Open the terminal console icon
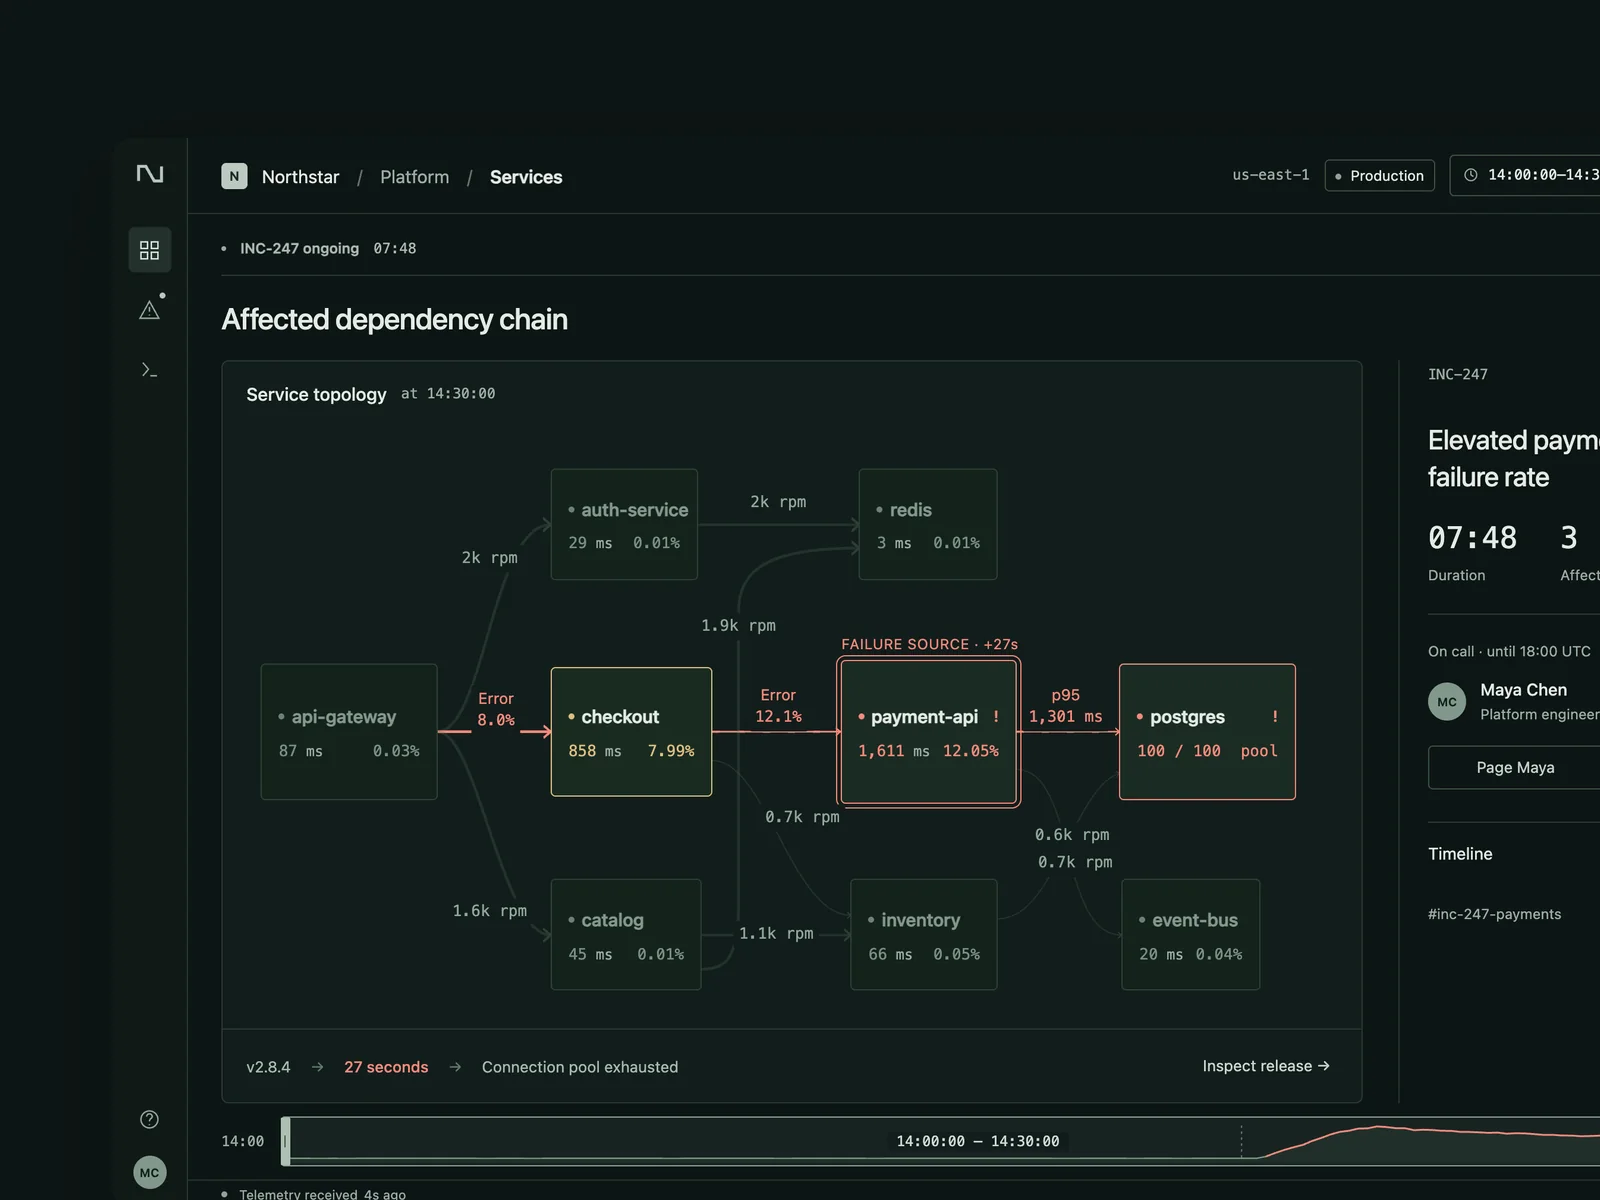The image size is (1600, 1200). coord(150,370)
